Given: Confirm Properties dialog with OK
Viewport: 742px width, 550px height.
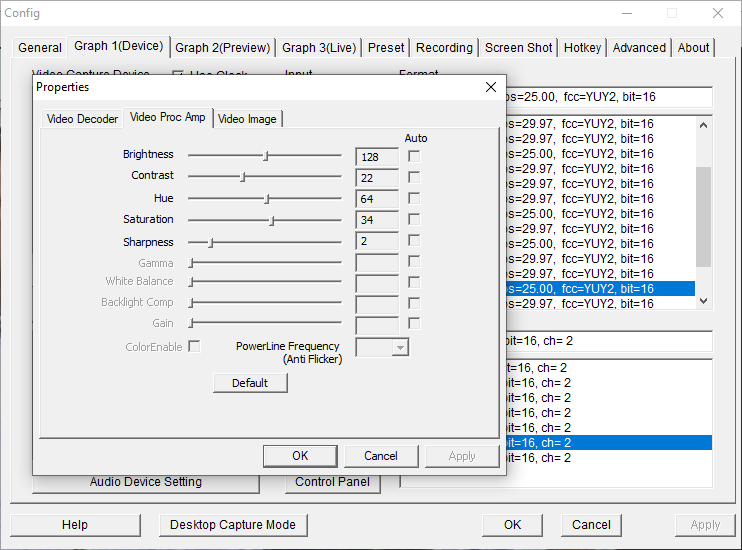Looking at the screenshot, I should pyautogui.click(x=300, y=456).
